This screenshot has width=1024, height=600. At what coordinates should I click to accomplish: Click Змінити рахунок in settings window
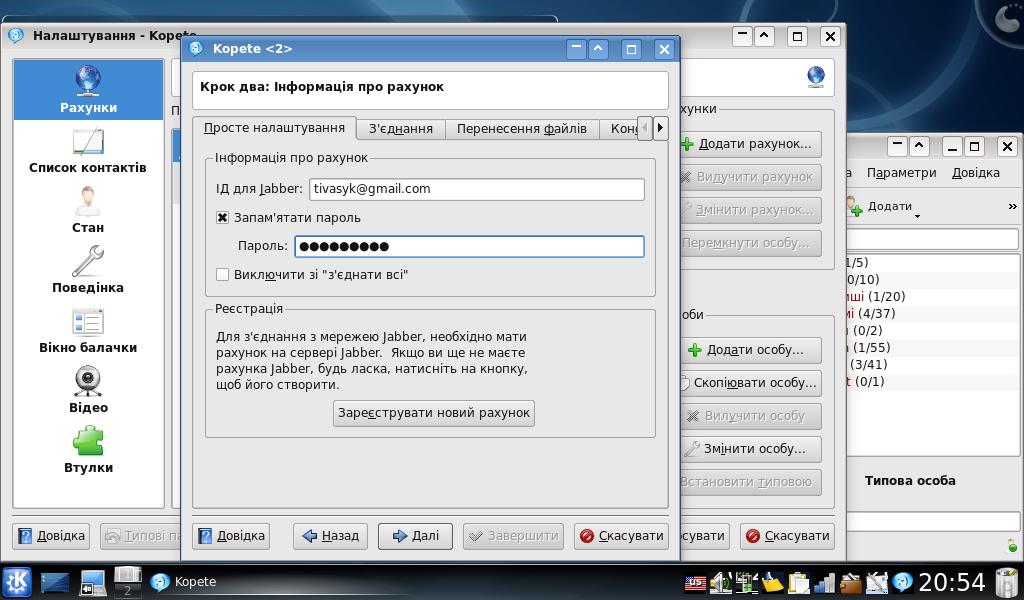pos(750,210)
